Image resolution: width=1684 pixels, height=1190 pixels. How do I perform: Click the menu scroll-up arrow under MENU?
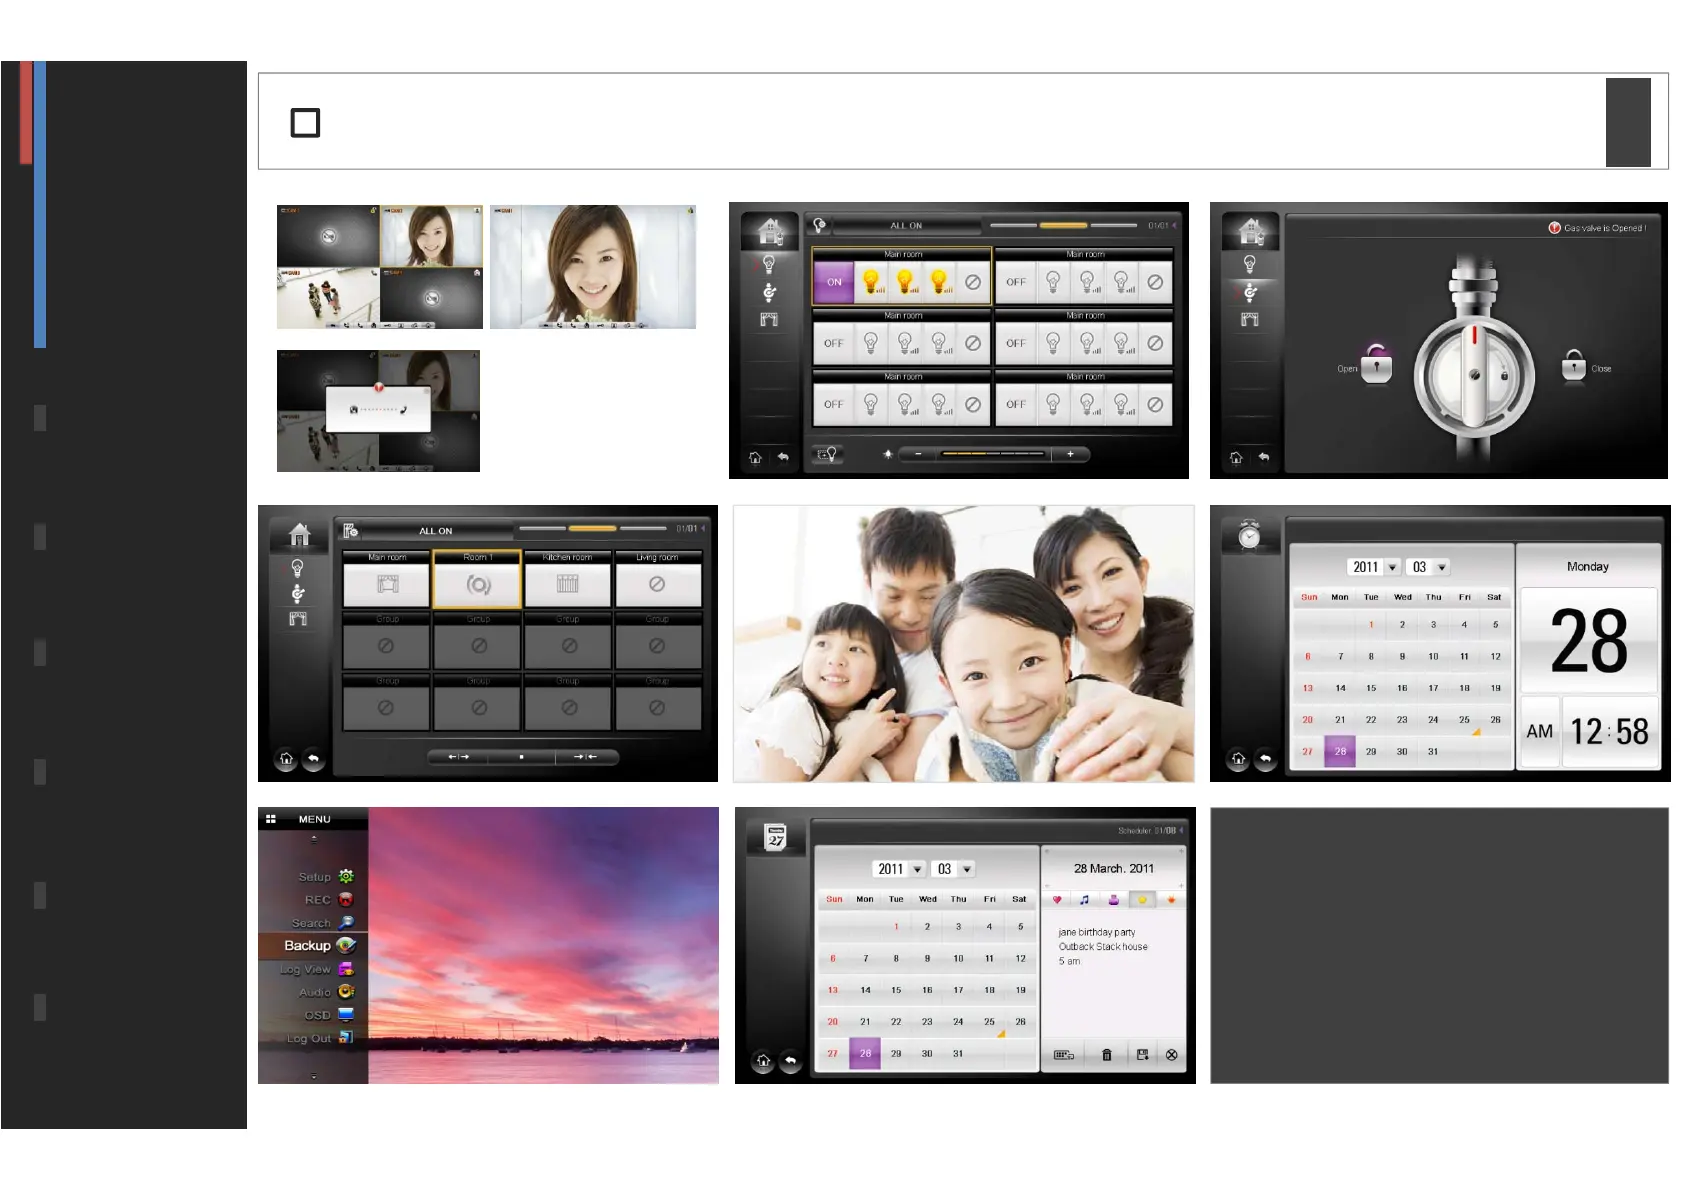(x=314, y=838)
